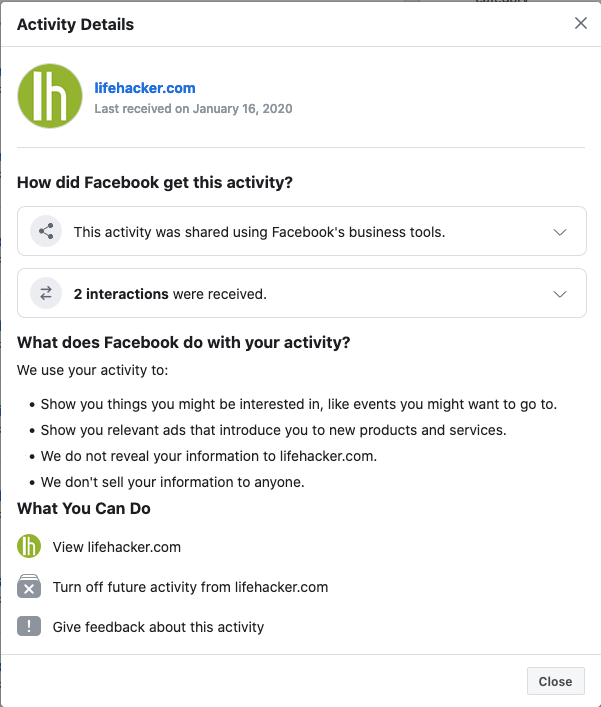Select "View lifehacker.com"

pyautogui.click(x=117, y=547)
